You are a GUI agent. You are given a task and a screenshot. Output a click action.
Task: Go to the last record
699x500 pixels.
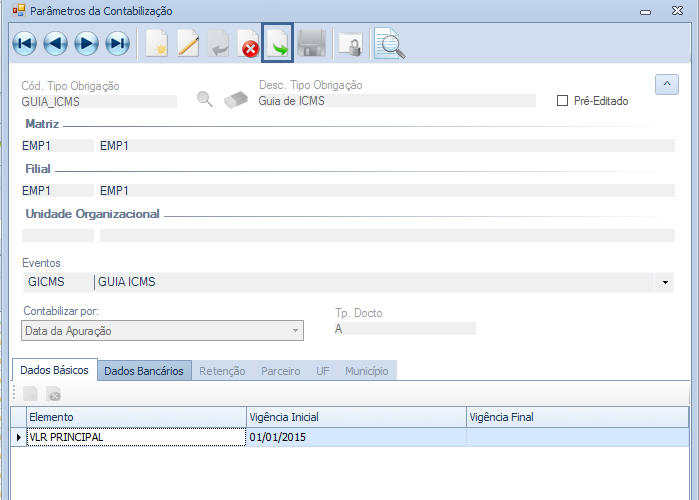118,44
